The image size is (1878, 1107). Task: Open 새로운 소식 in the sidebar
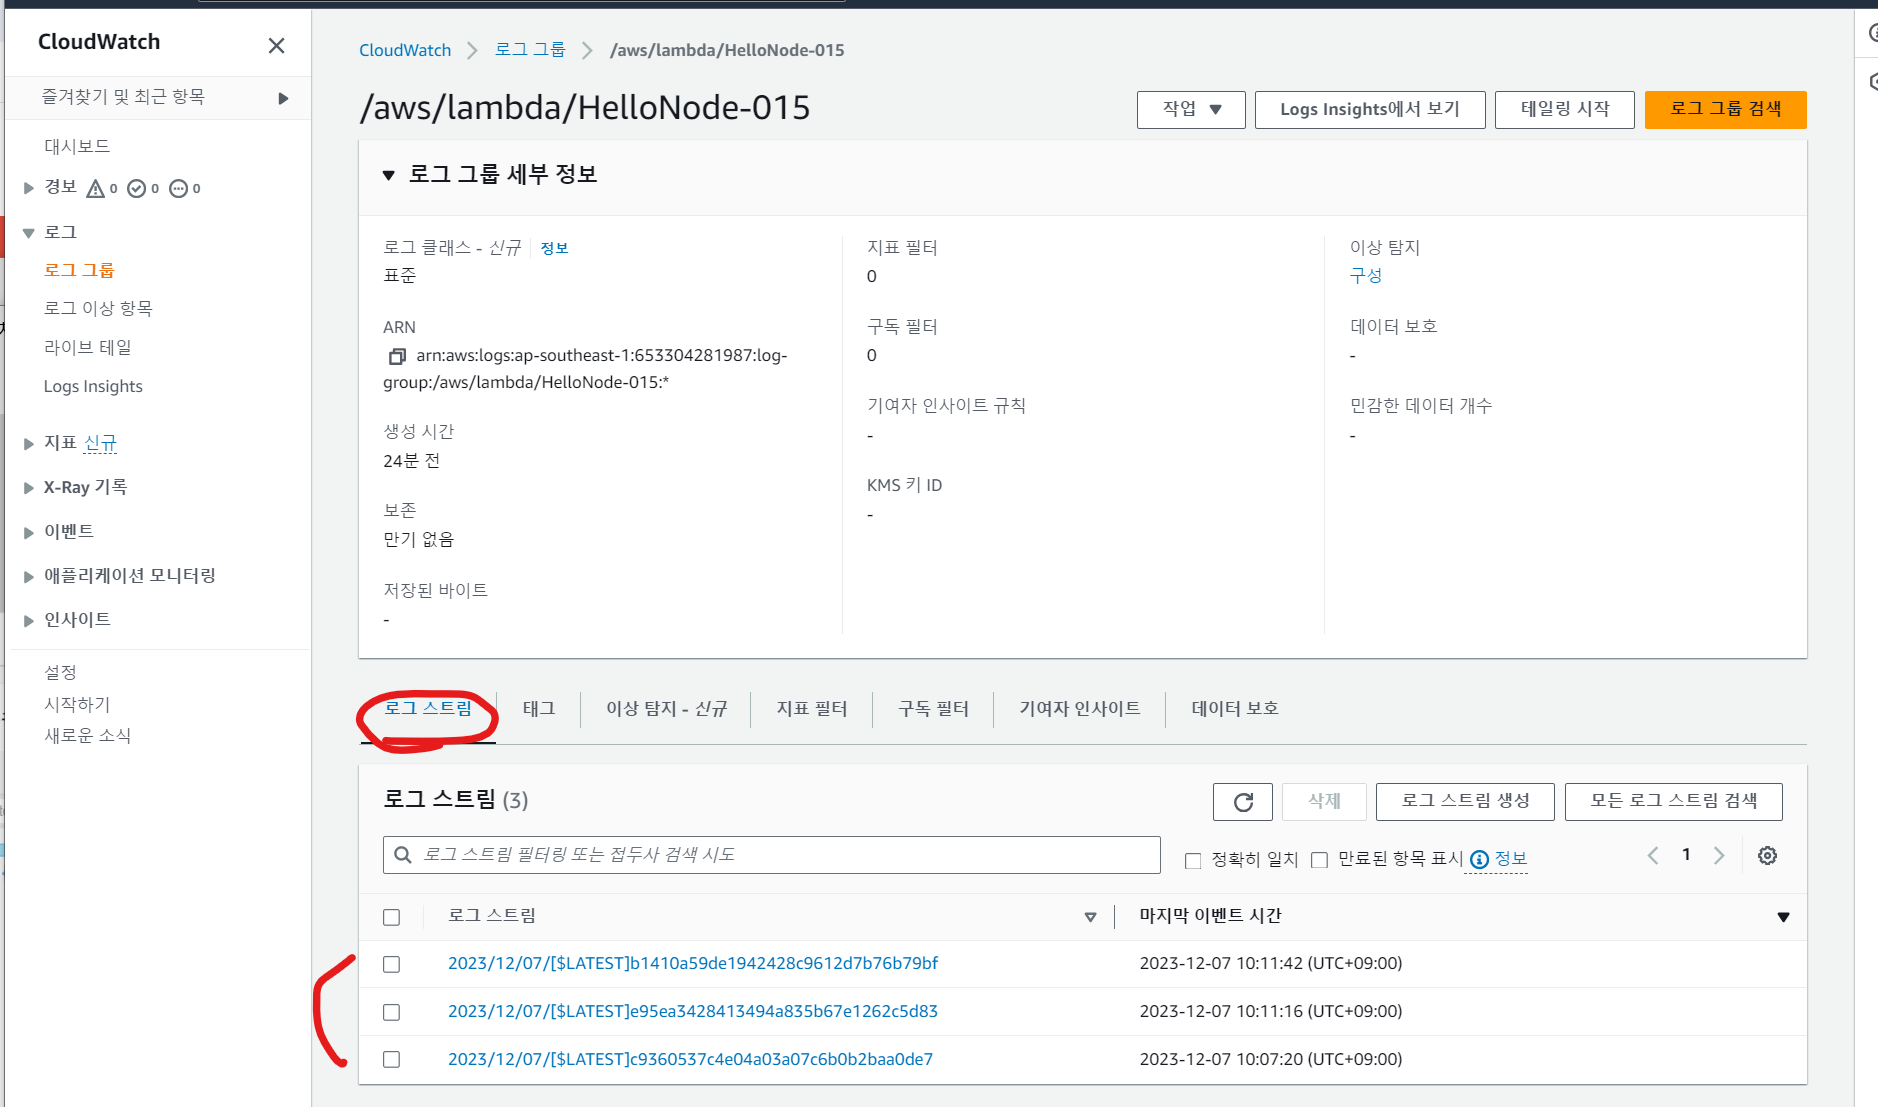[x=88, y=735]
